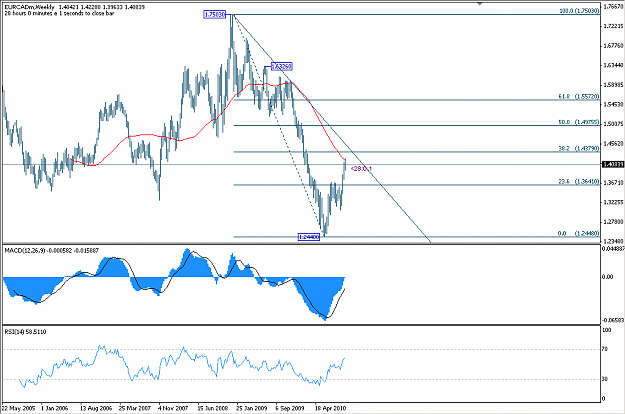The image size is (625, 414).
Task: Click the 4 Nov 2007 date label
Action: click(173, 408)
